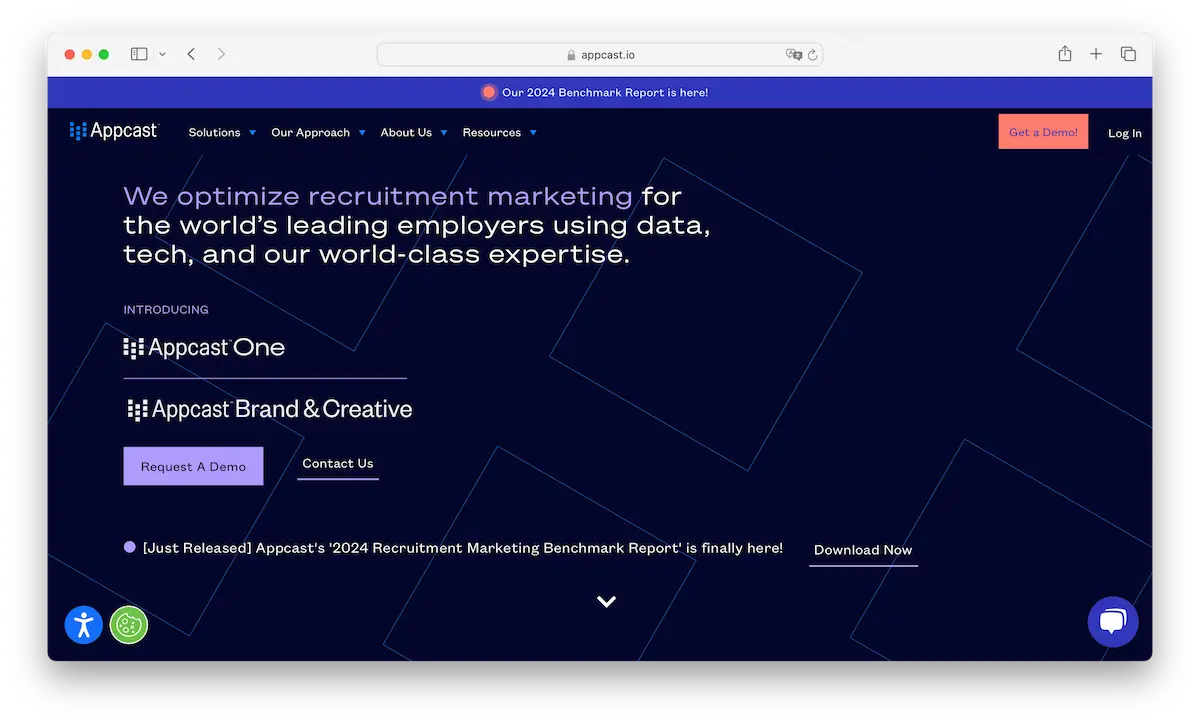Open the cookie consent settings
The width and height of the screenshot is (1200, 724).
click(129, 624)
